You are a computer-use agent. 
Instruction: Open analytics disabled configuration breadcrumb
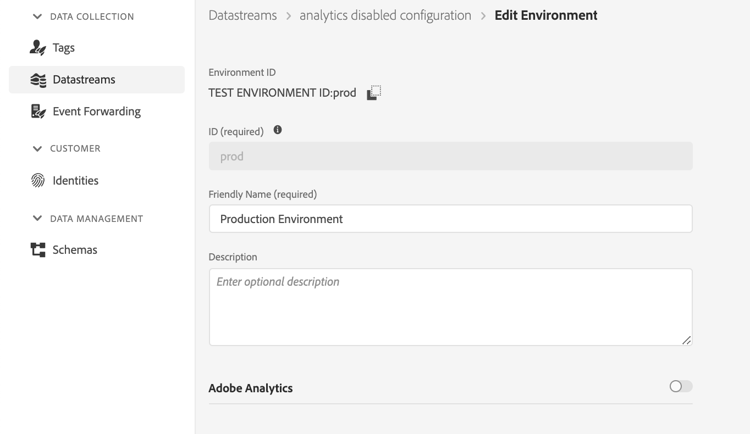(x=385, y=16)
